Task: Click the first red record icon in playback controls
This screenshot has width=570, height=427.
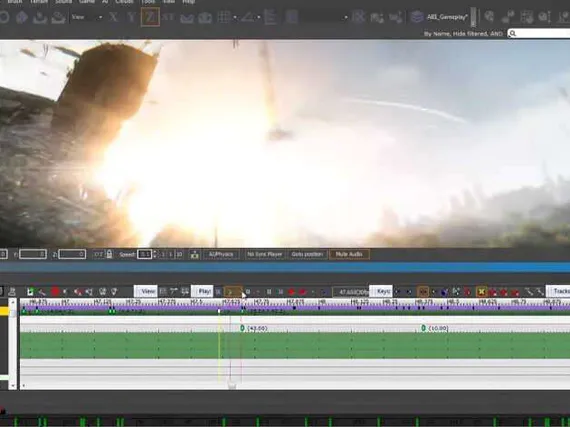Action: [x=291, y=291]
